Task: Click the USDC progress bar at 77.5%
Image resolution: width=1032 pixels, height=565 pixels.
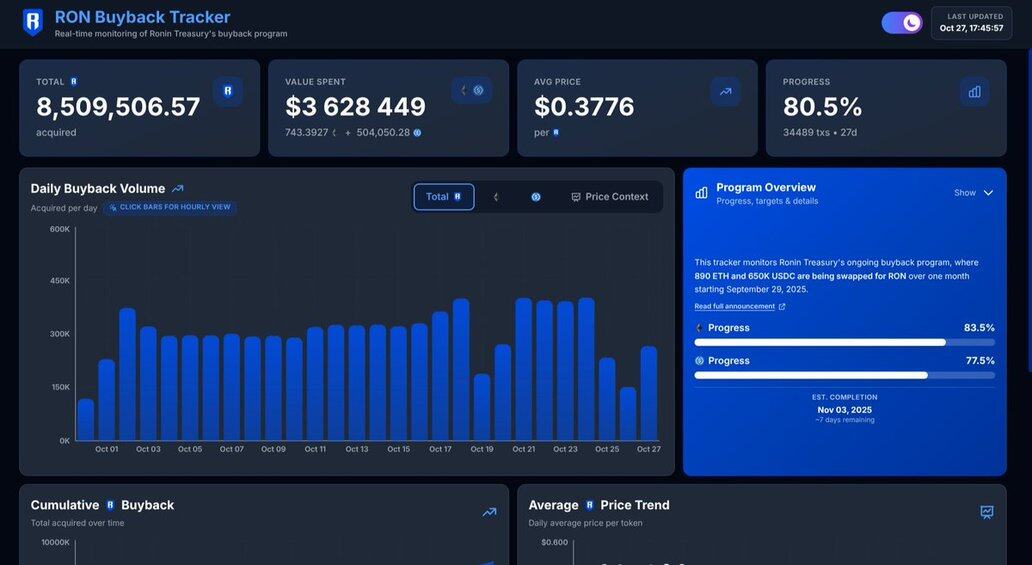Action: (844, 375)
